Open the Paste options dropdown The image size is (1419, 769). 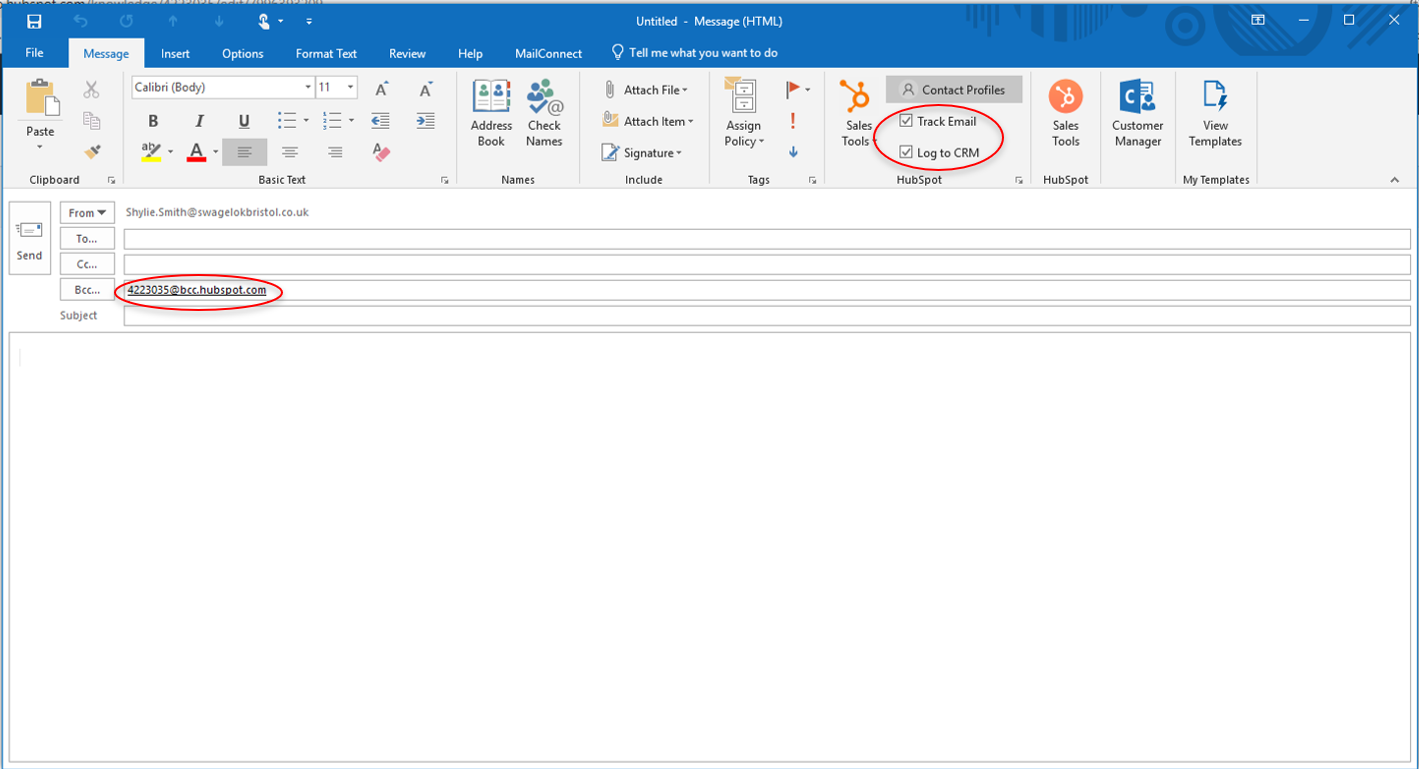point(40,147)
